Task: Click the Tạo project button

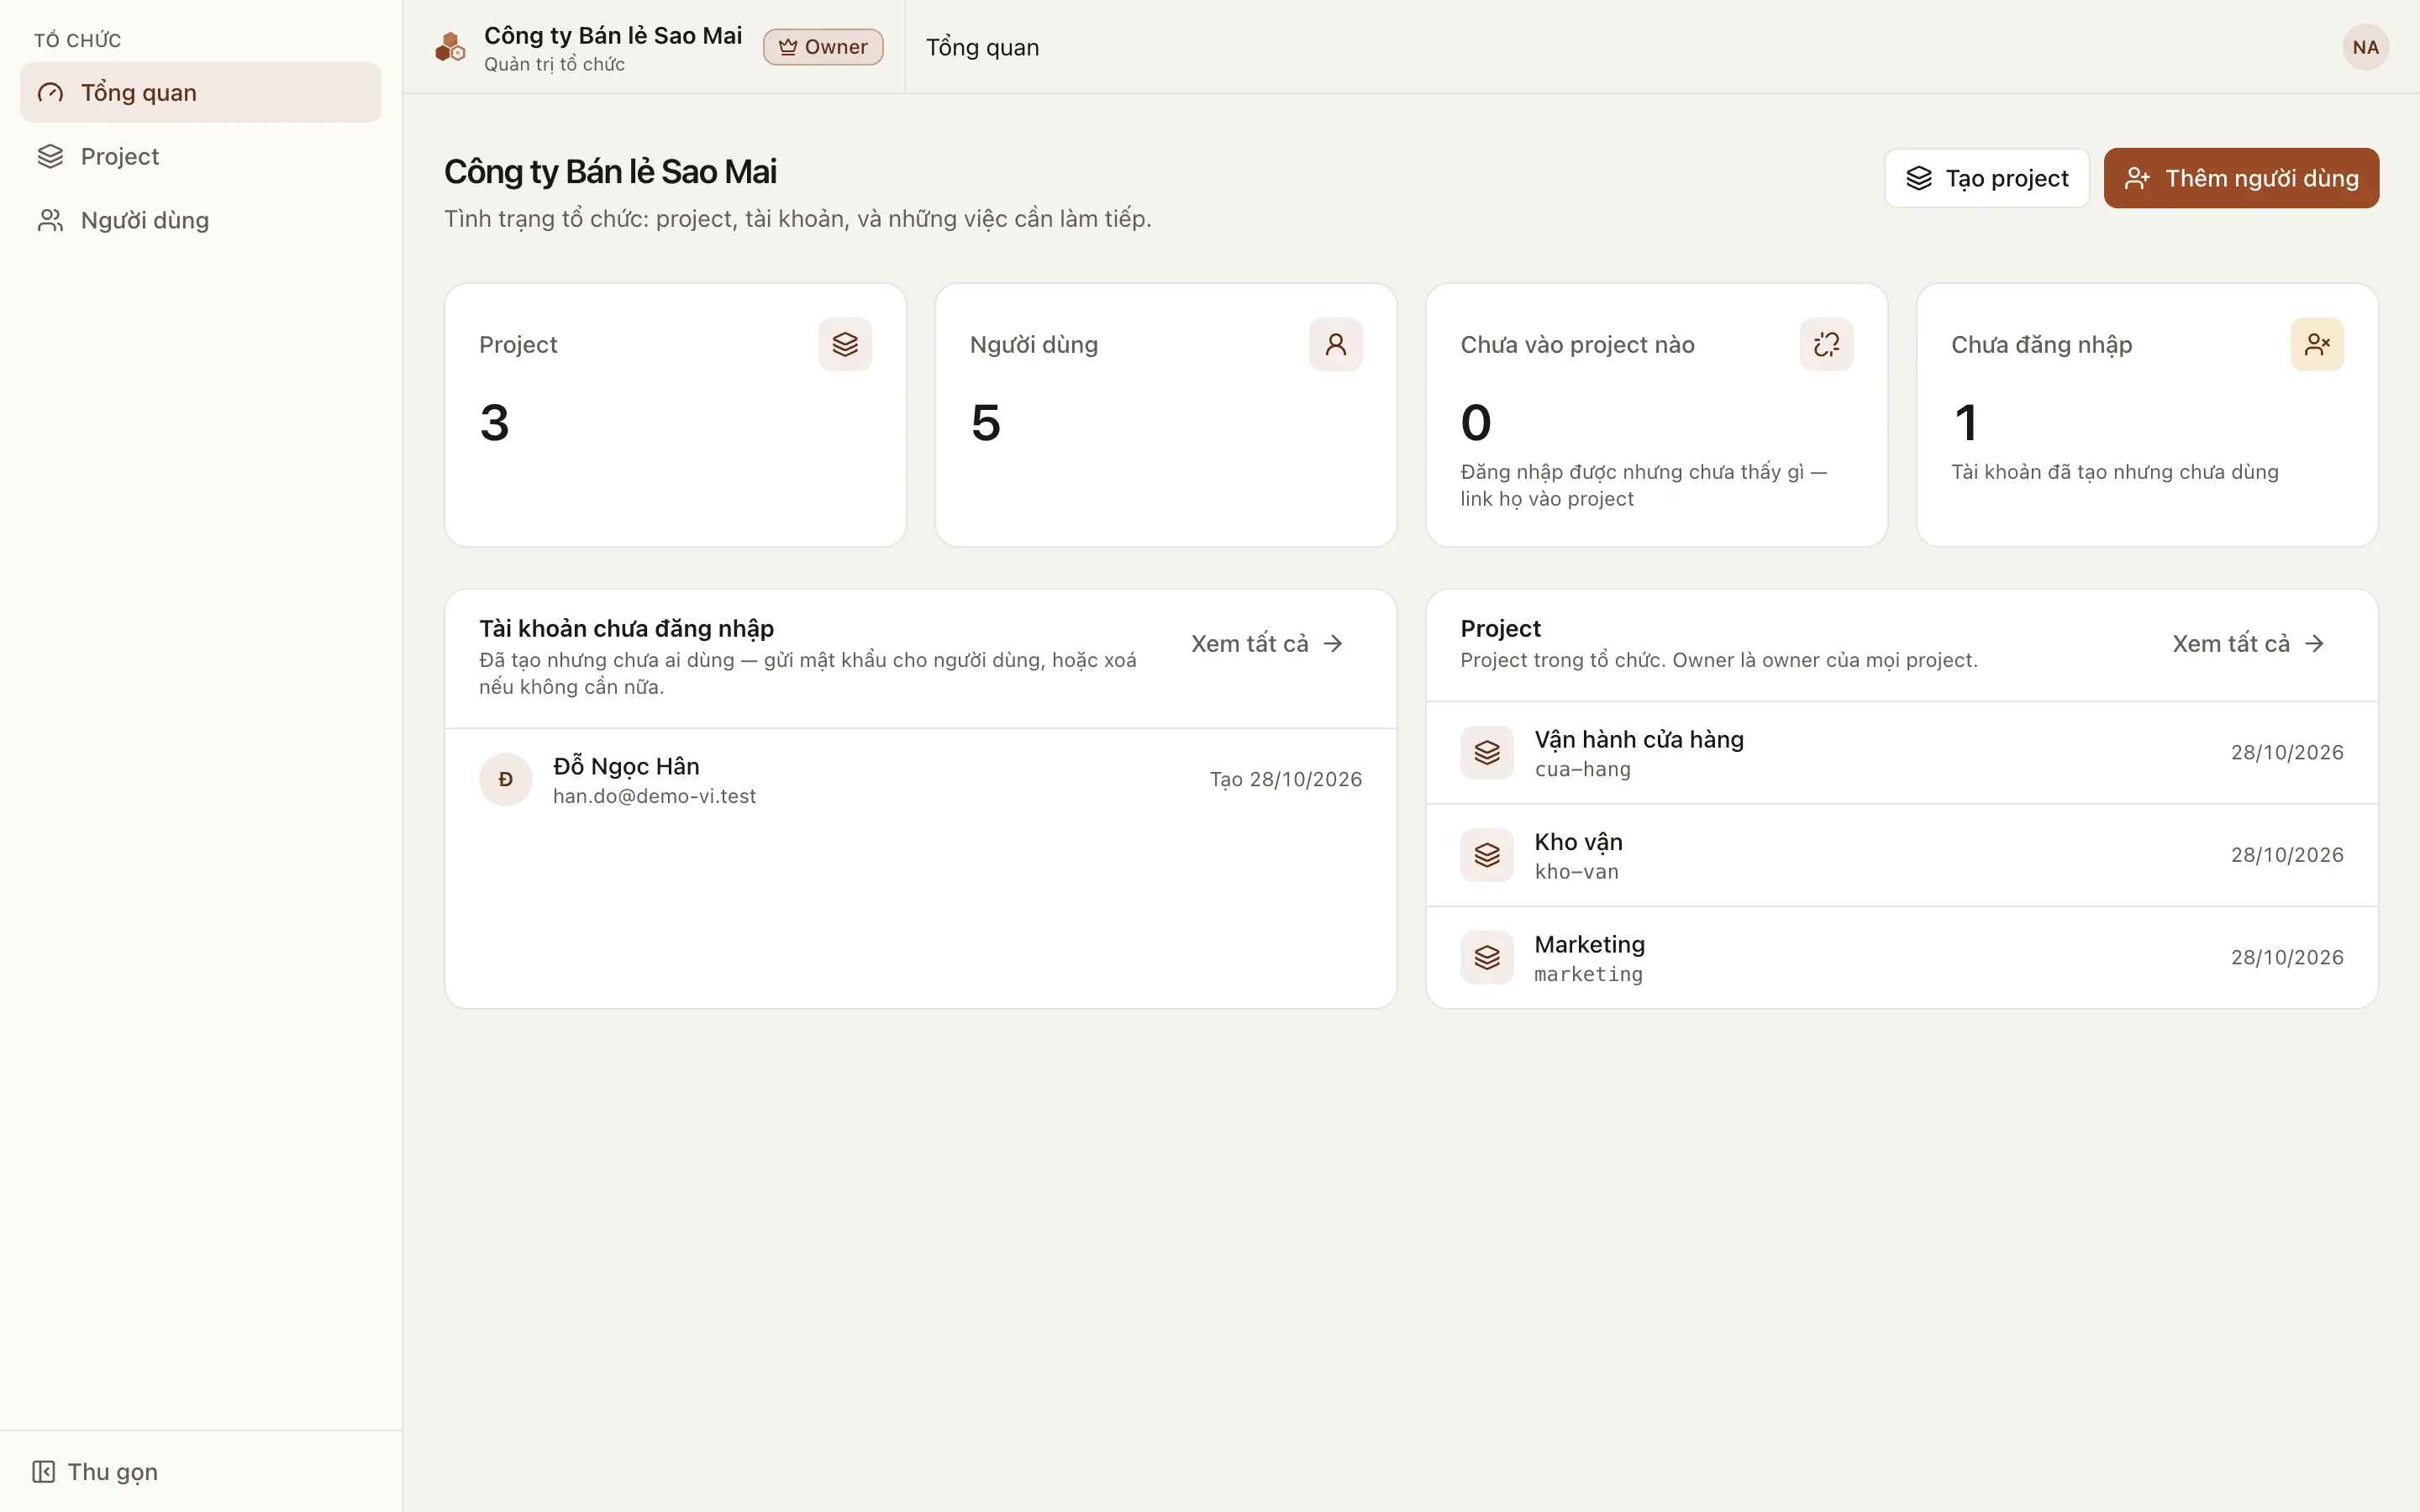Action: click(1986, 178)
